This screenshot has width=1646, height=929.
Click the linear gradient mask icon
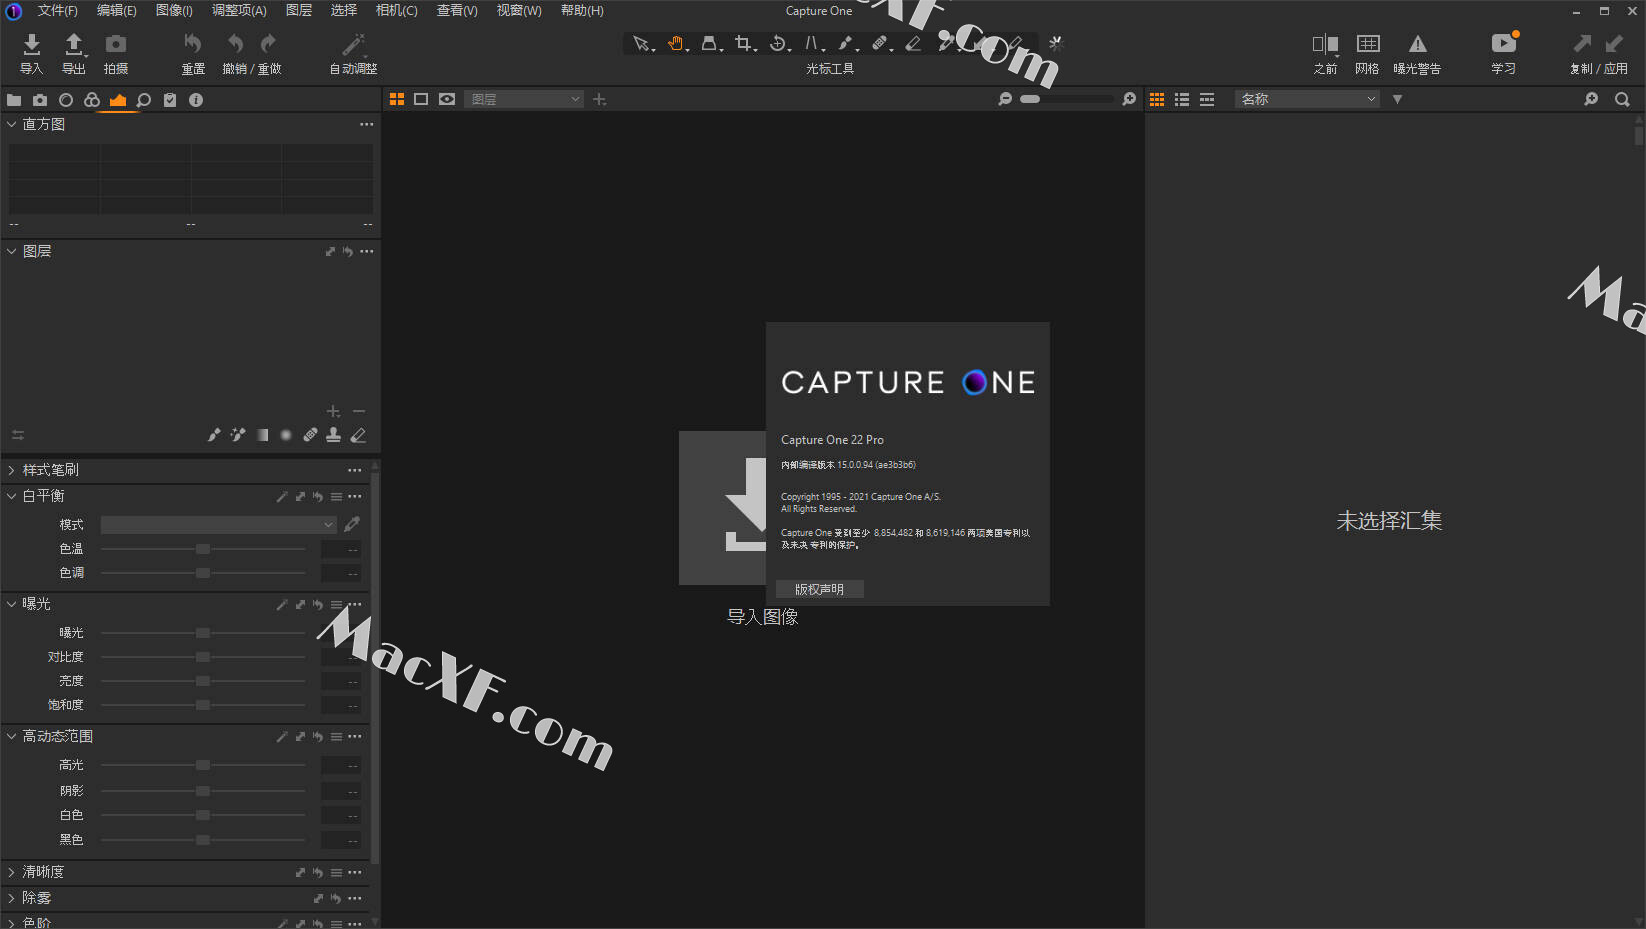(262, 435)
